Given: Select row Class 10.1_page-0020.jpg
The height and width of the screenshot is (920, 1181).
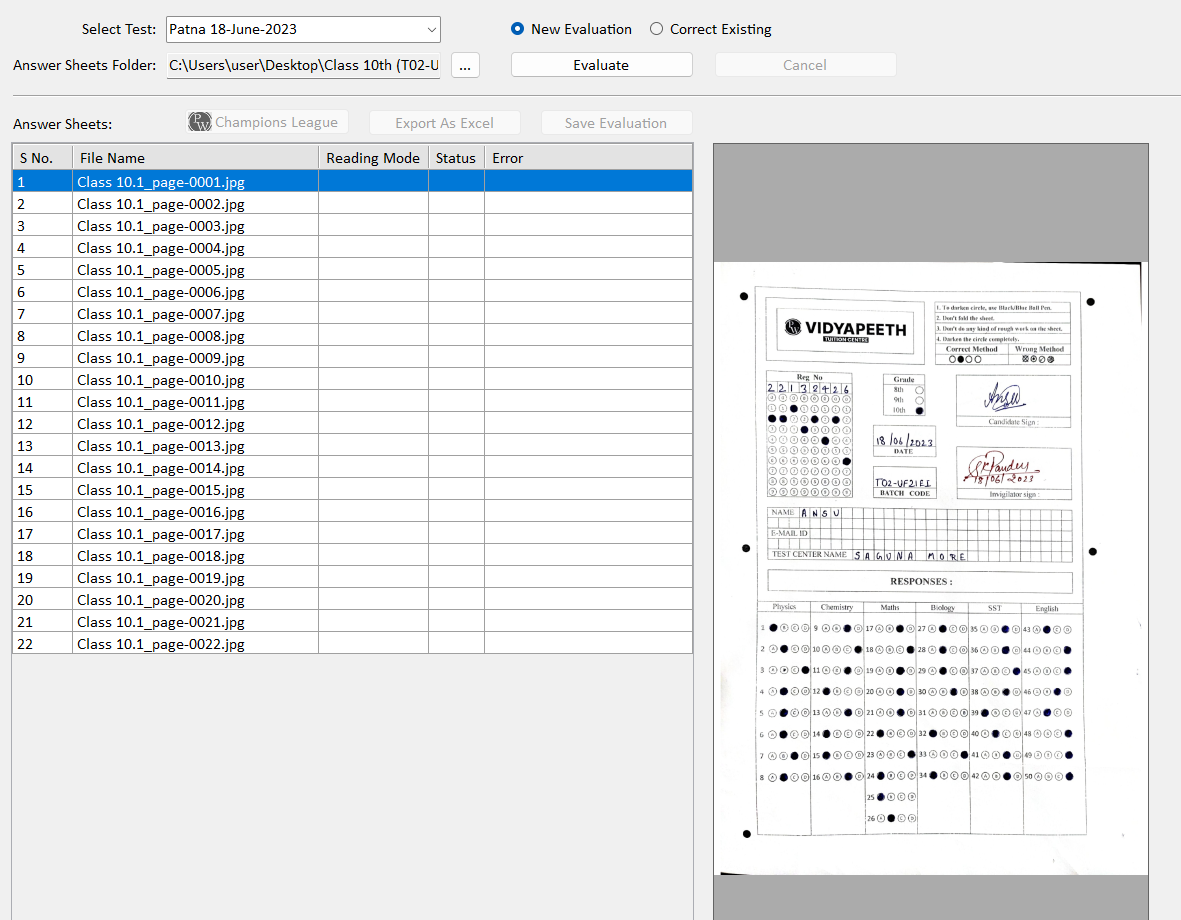Looking at the screenshot, I should (x=352, y=600).
